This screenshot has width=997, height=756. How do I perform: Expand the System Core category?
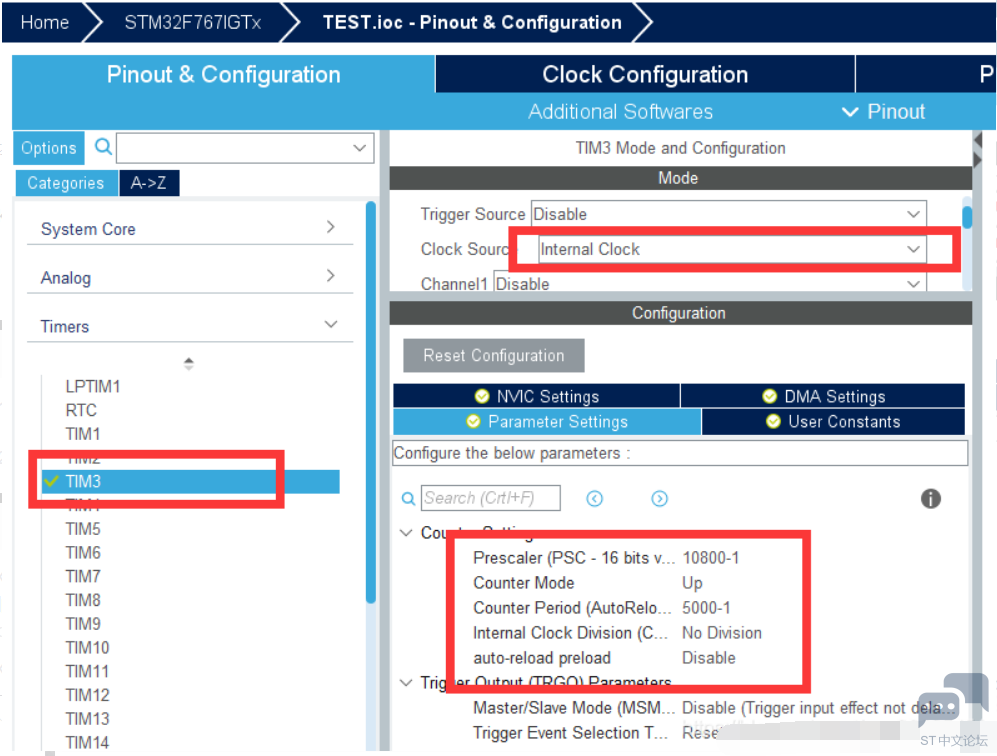(189, 228)
